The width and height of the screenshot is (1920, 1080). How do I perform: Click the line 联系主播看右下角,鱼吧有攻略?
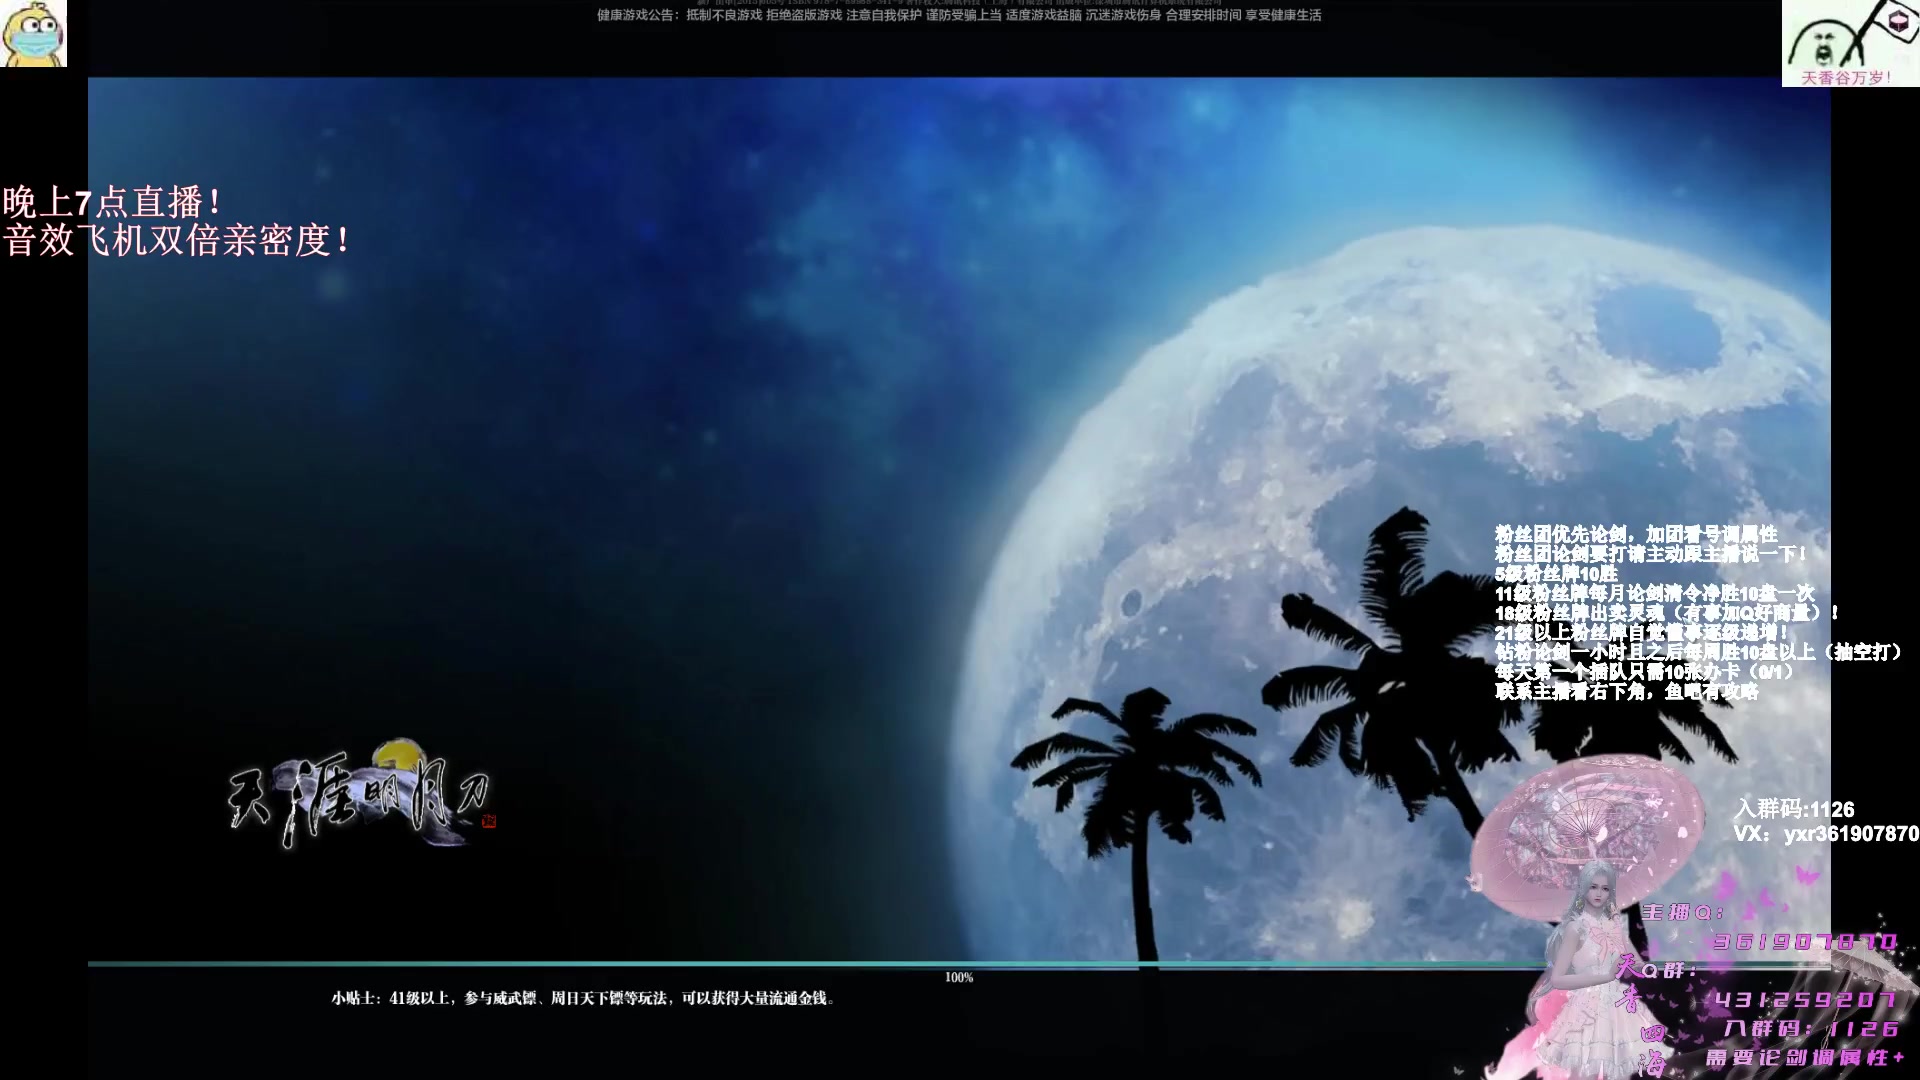(1627, 692)
